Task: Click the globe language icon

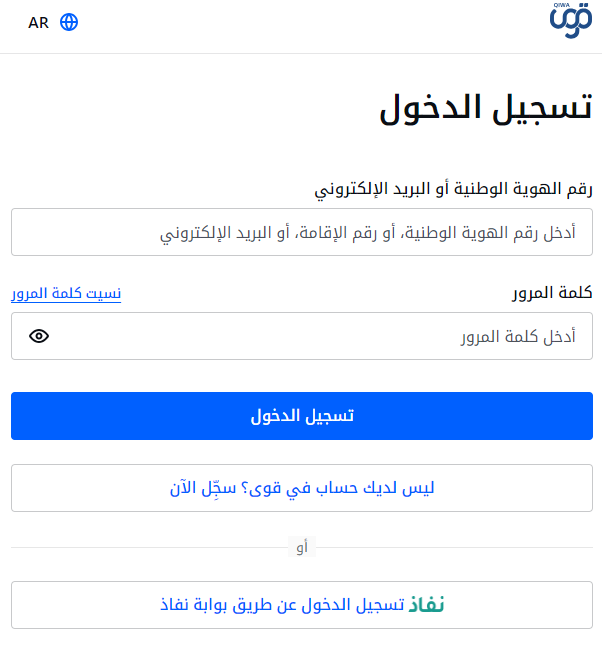Action: pos(69,22)
